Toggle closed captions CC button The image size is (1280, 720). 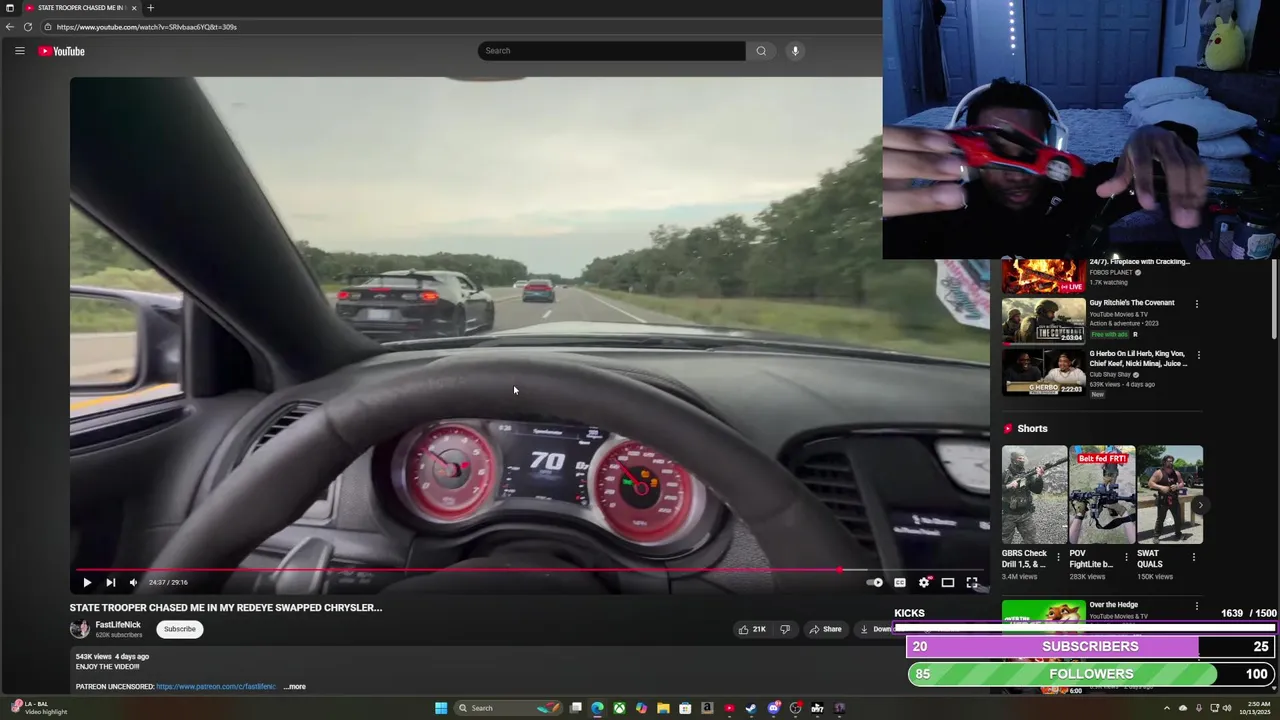coord(900,582)
